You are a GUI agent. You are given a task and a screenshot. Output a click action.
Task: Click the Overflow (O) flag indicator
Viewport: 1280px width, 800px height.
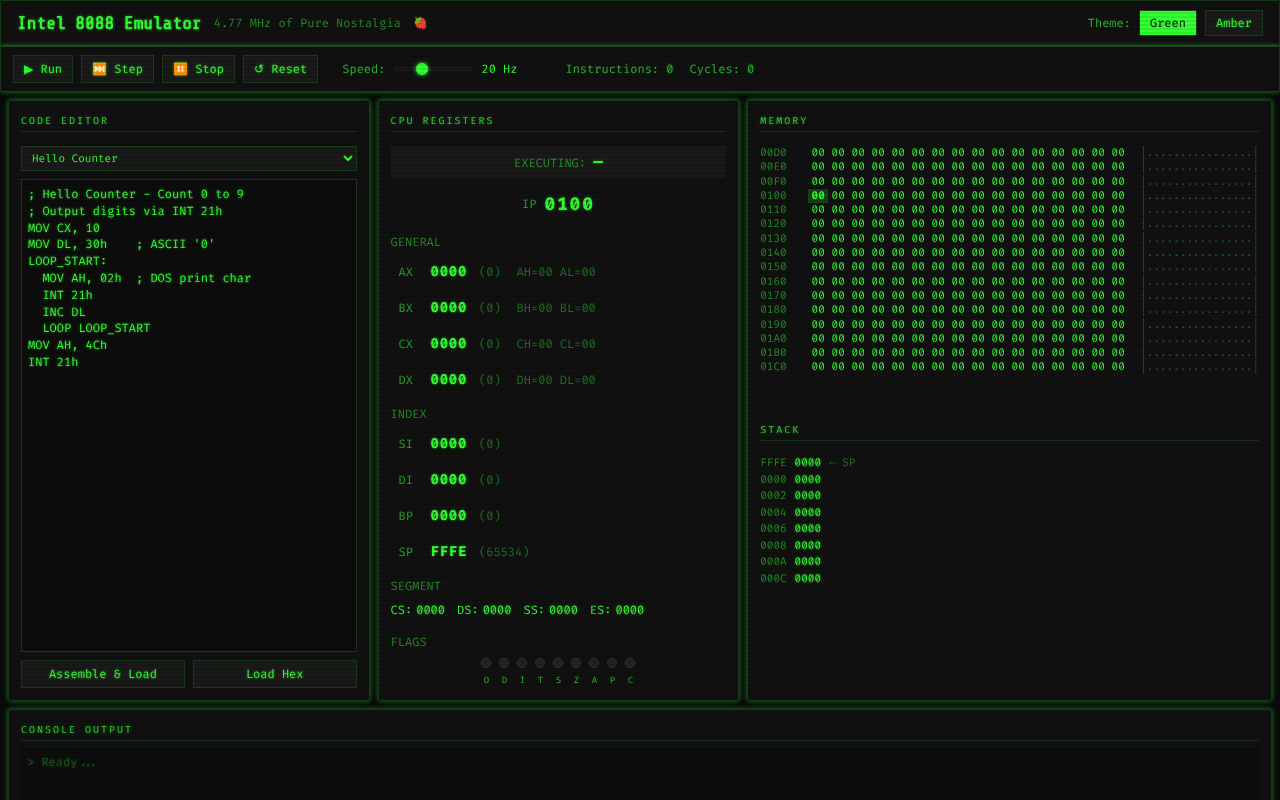[x=486, y=663]
